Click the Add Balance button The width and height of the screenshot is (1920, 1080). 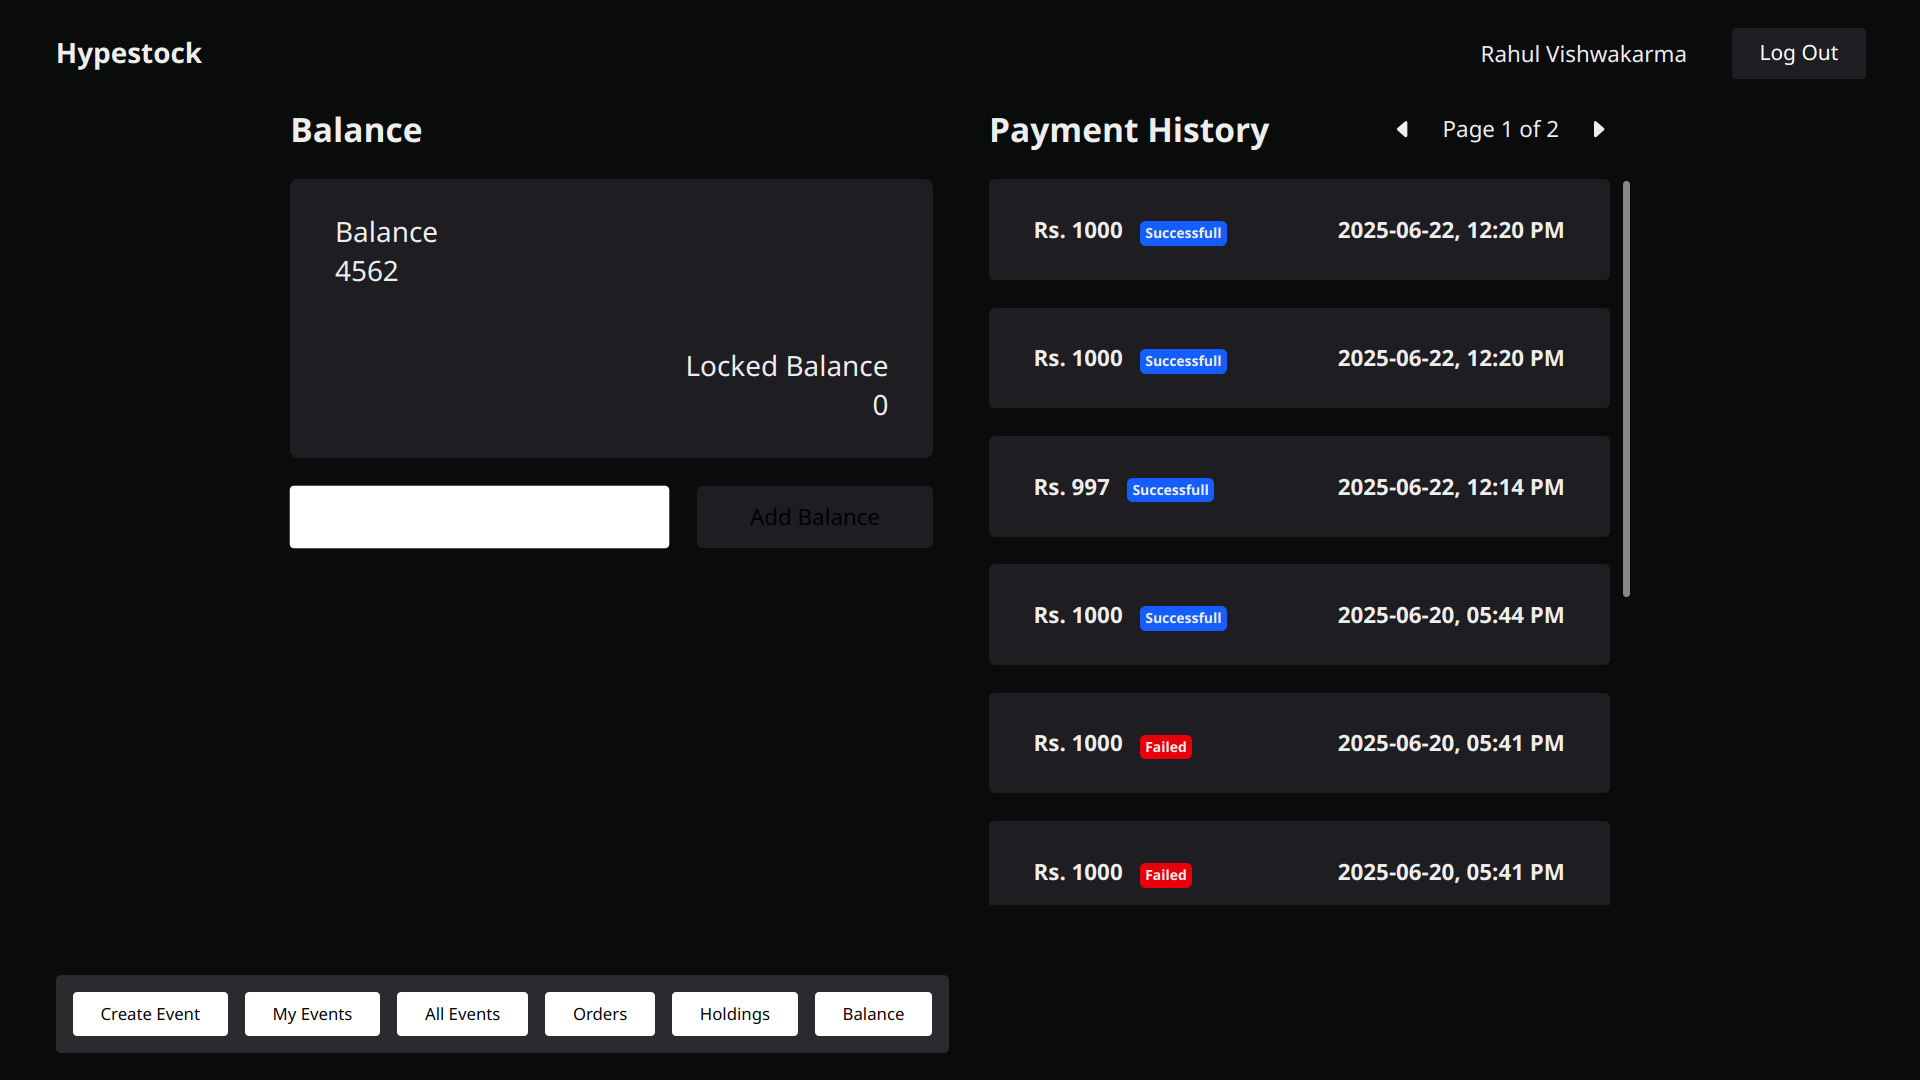pos(814,517)
